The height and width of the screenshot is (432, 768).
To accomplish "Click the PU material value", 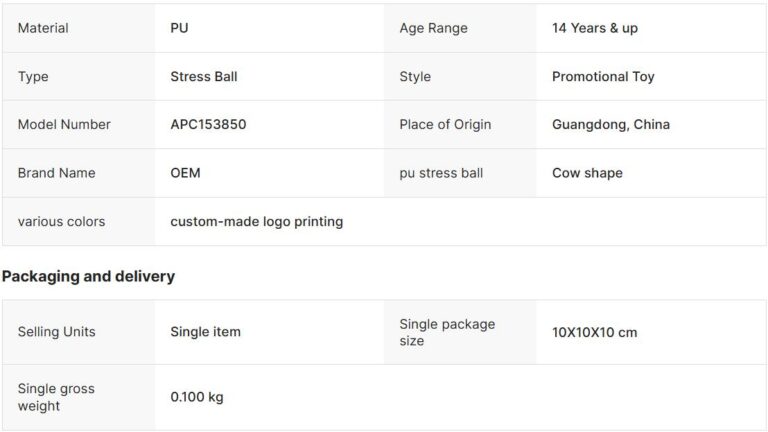I will coord(179,28).
